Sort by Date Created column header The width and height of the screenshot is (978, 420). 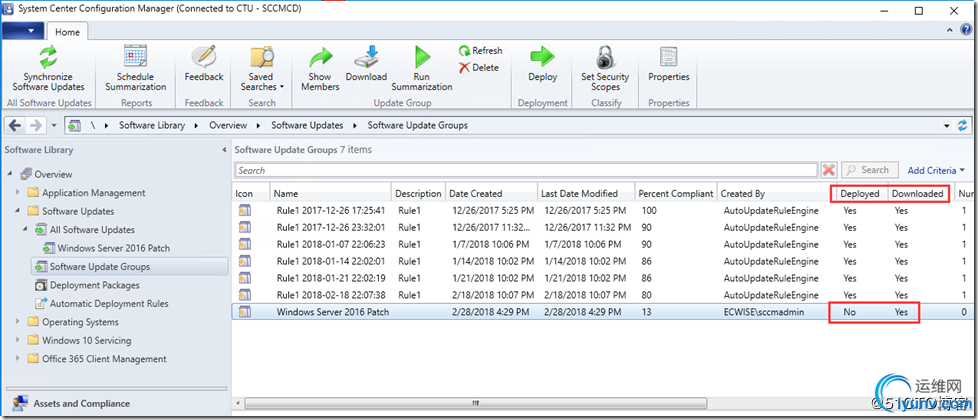click(x=491, y=193)
